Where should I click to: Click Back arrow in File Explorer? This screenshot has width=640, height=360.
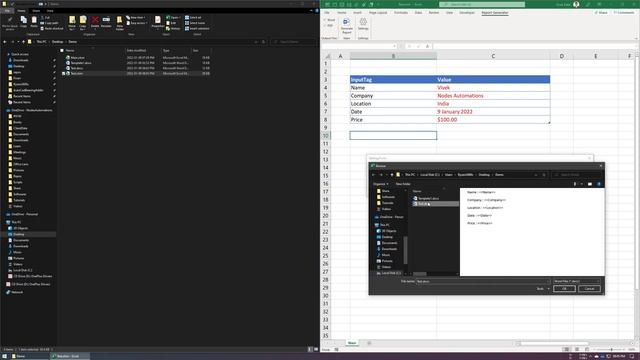point(4,42)
